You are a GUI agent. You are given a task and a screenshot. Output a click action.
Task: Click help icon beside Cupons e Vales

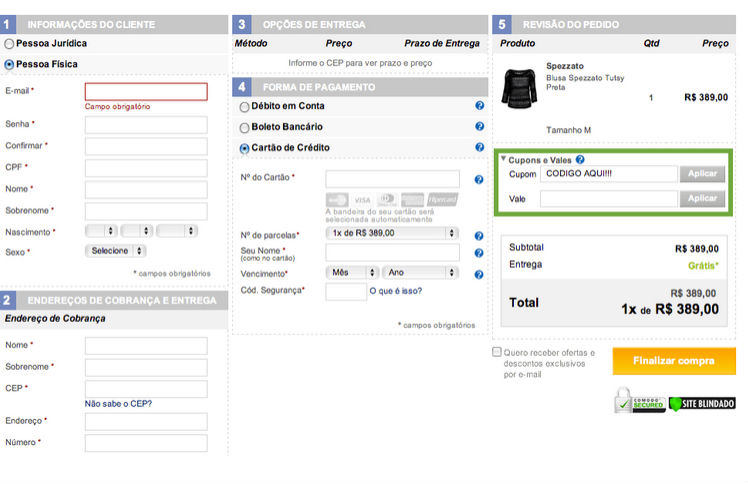click(x=580, y=159)
